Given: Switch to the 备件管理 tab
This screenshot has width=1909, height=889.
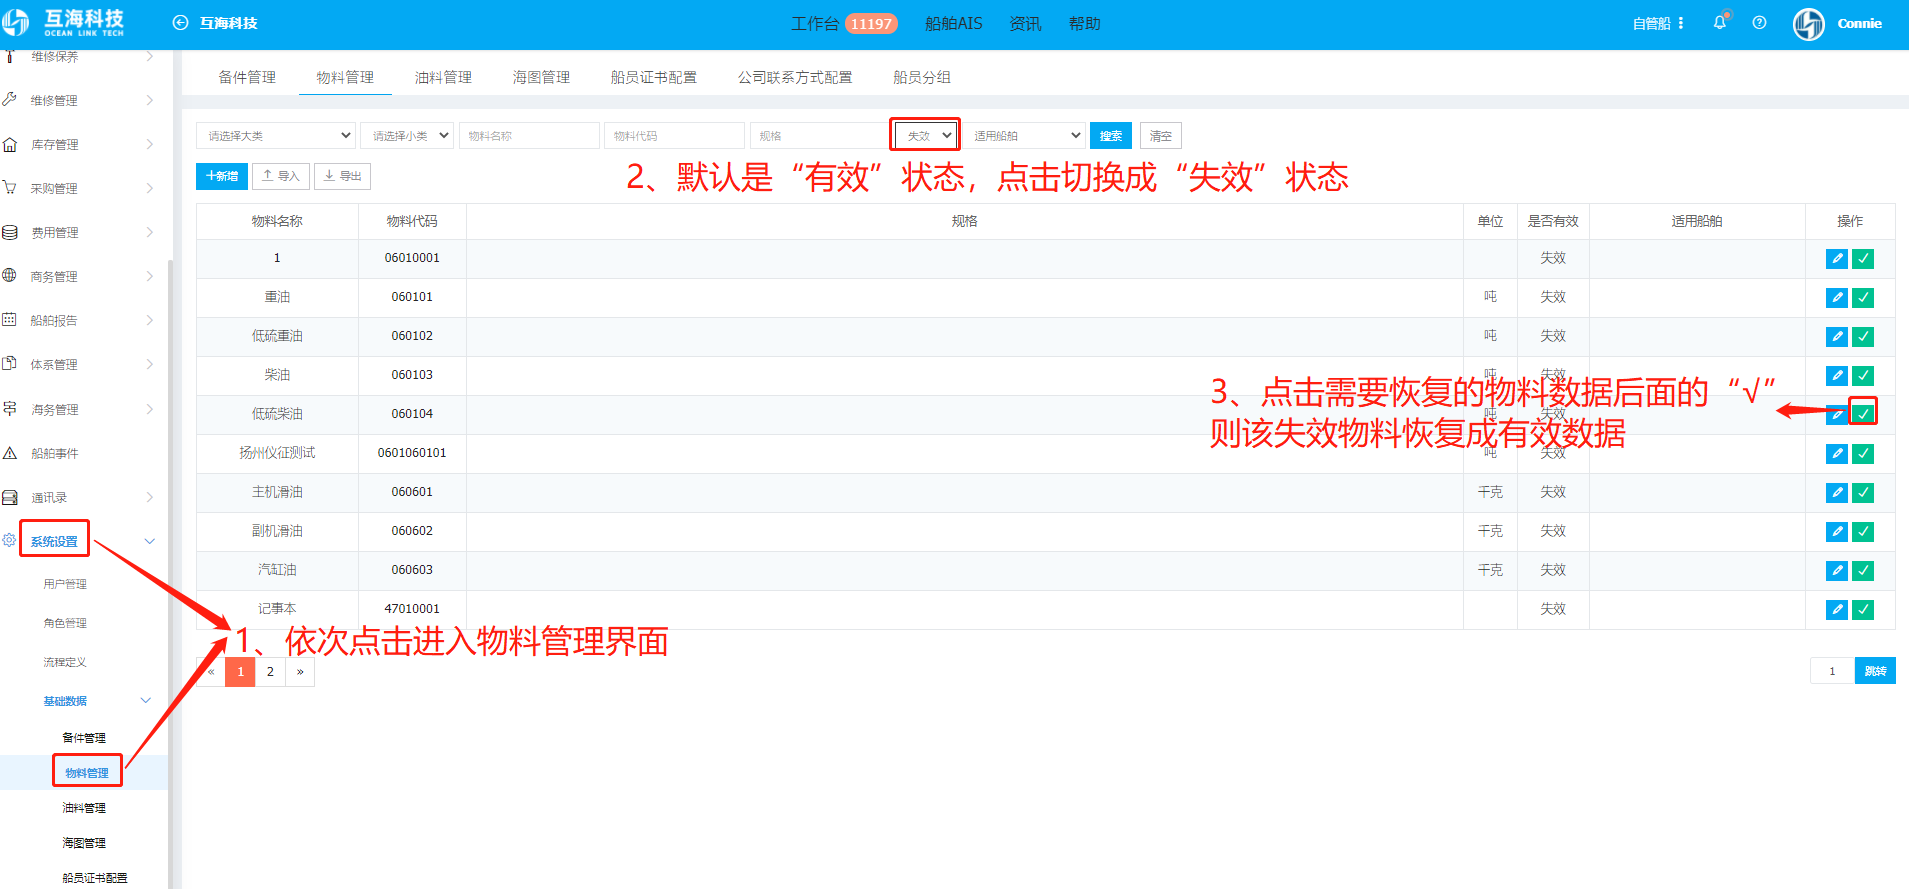Looking at the screenshot, I should 247,77.
